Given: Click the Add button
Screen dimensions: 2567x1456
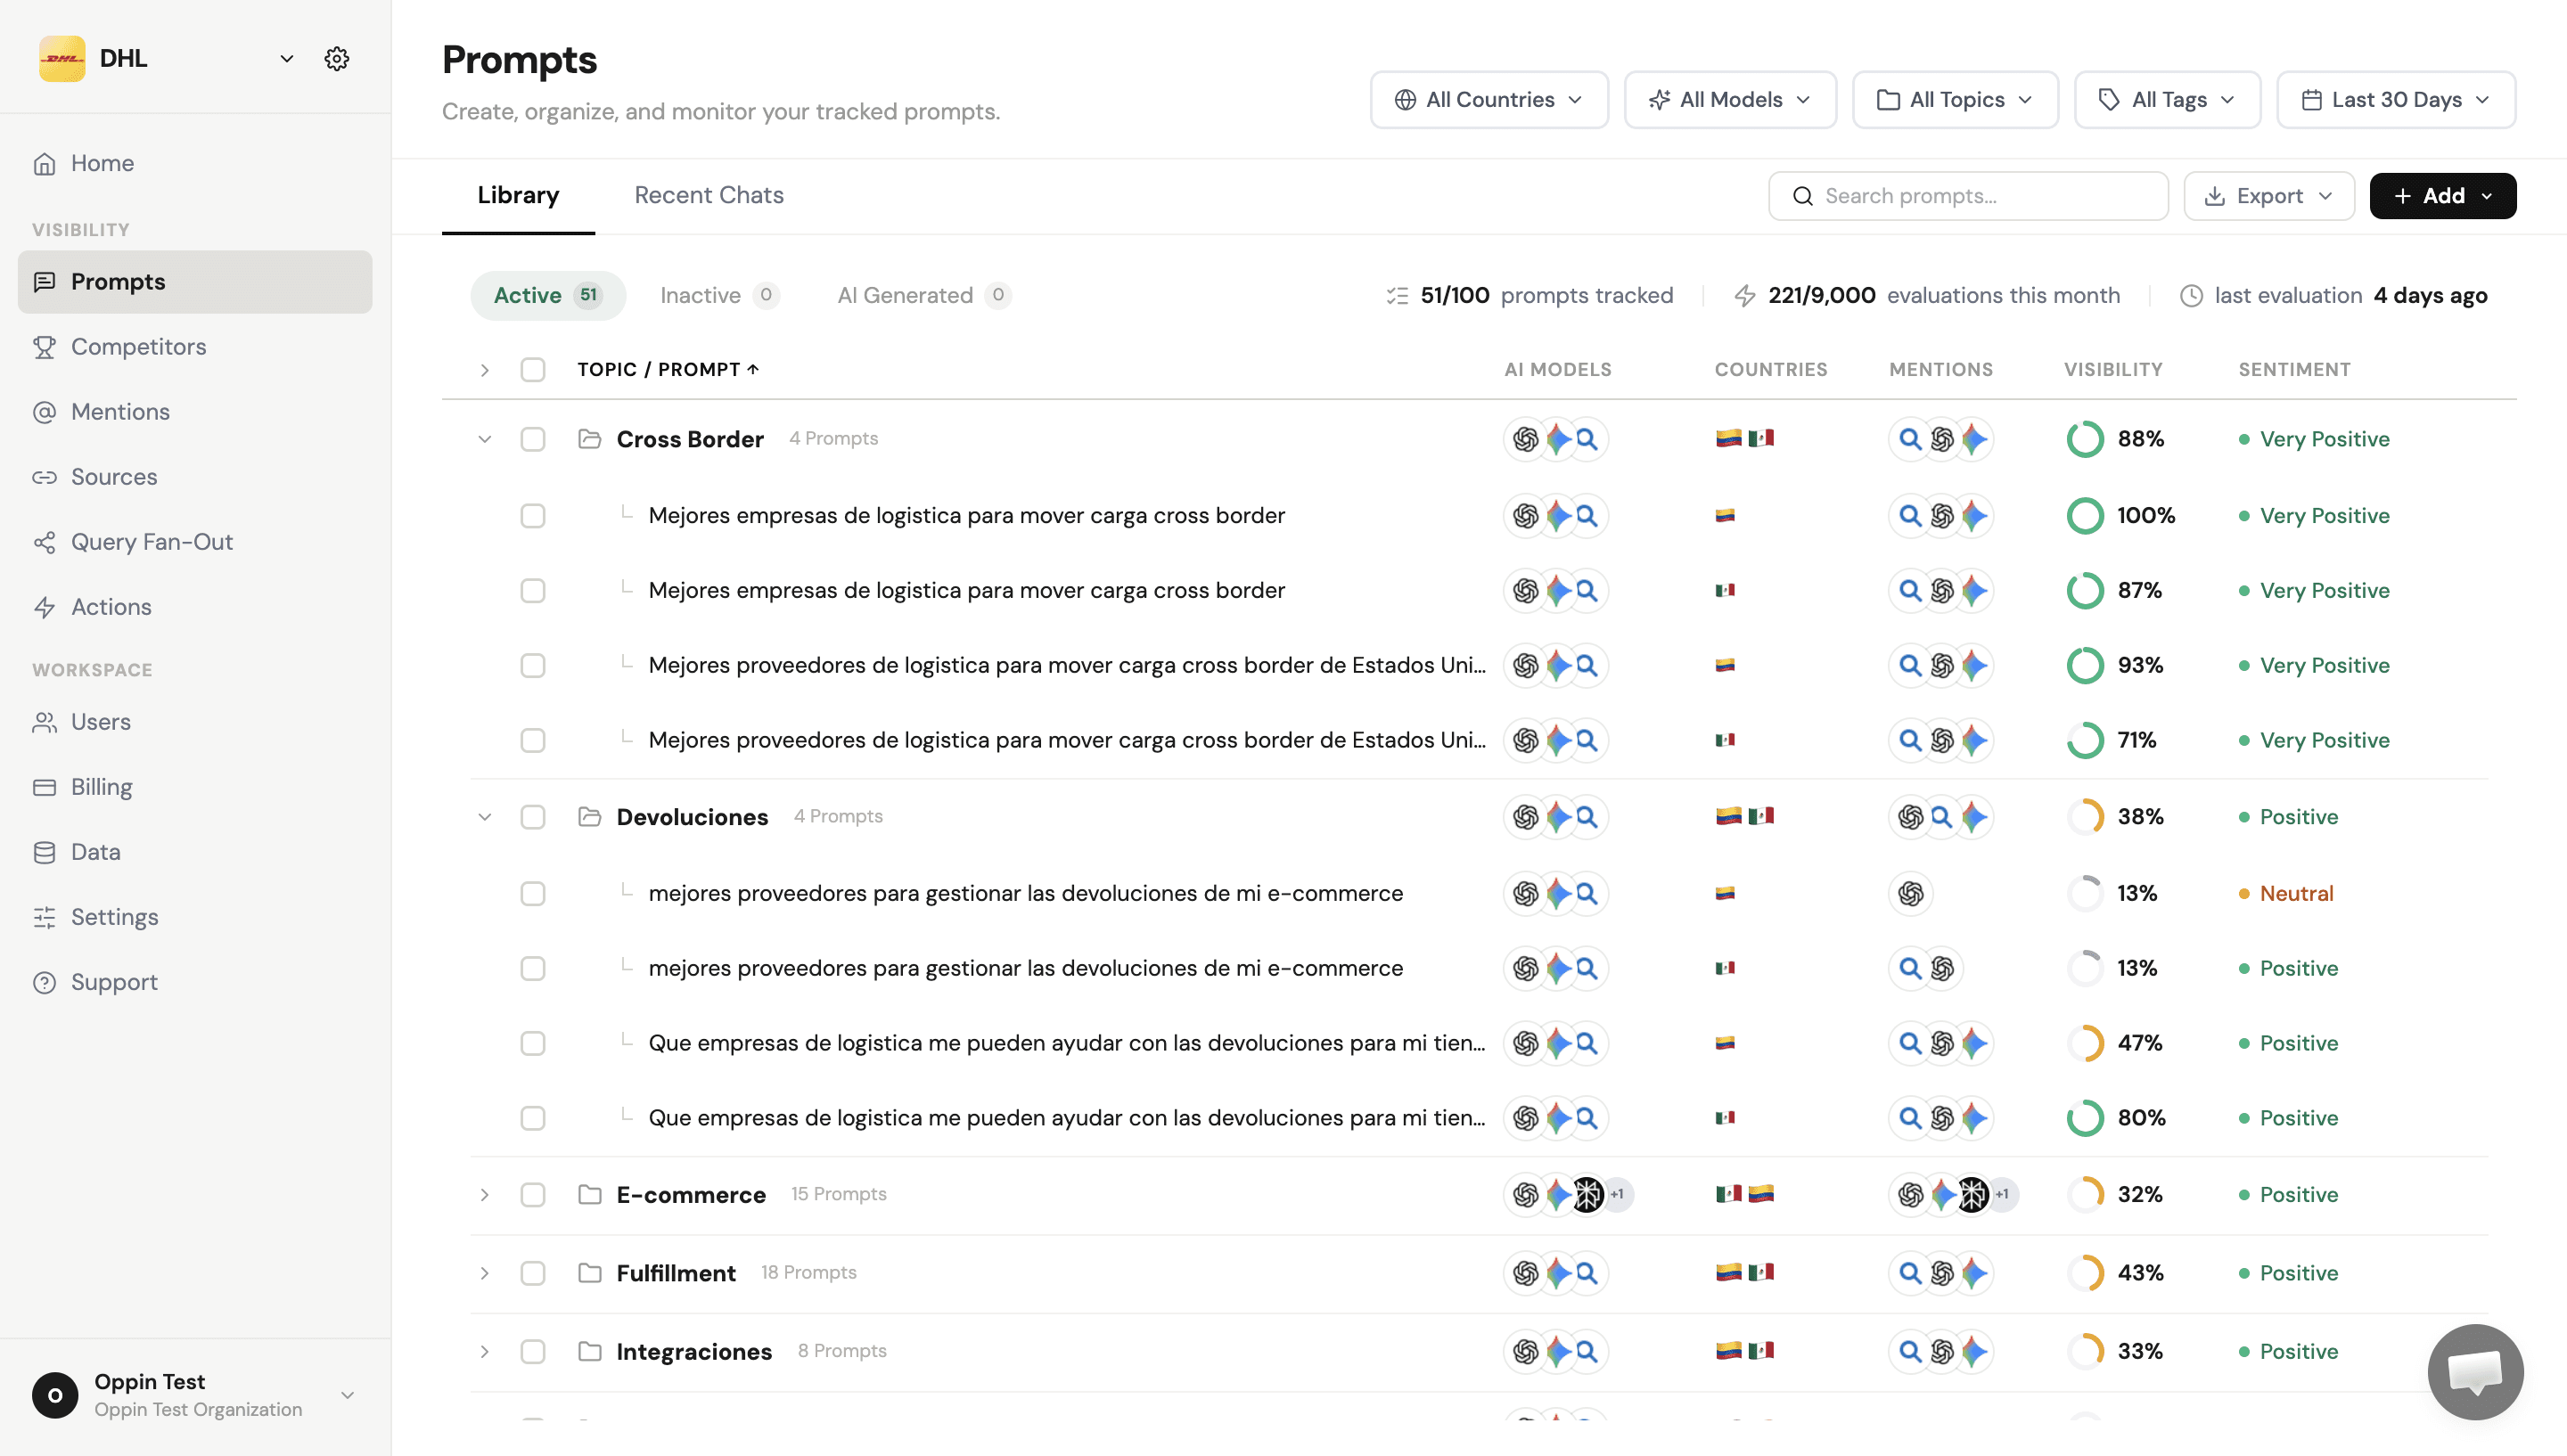Looking at the screenshot, I should pyautogui.click(x=2442, y=196).
